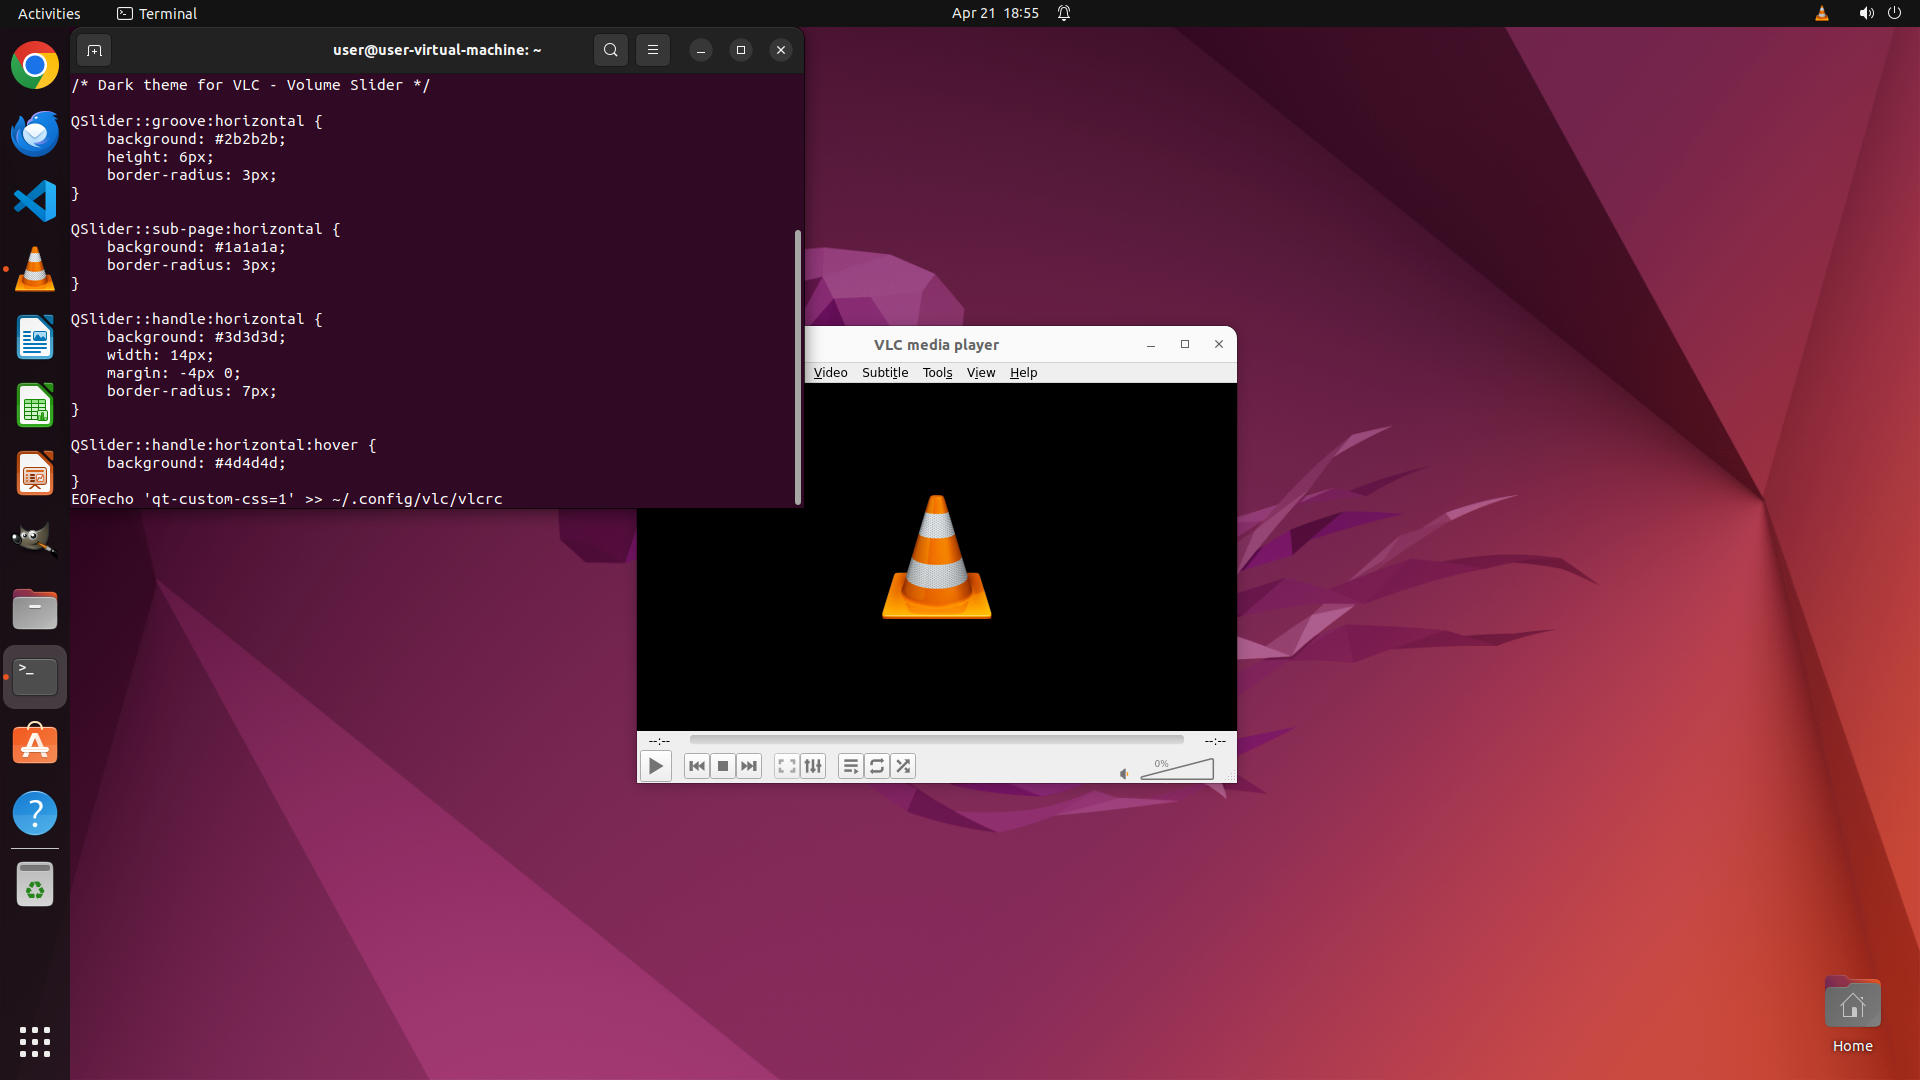
Task: Open VLC extended settings equalizer icon
Action: click(x=813, y=766)
